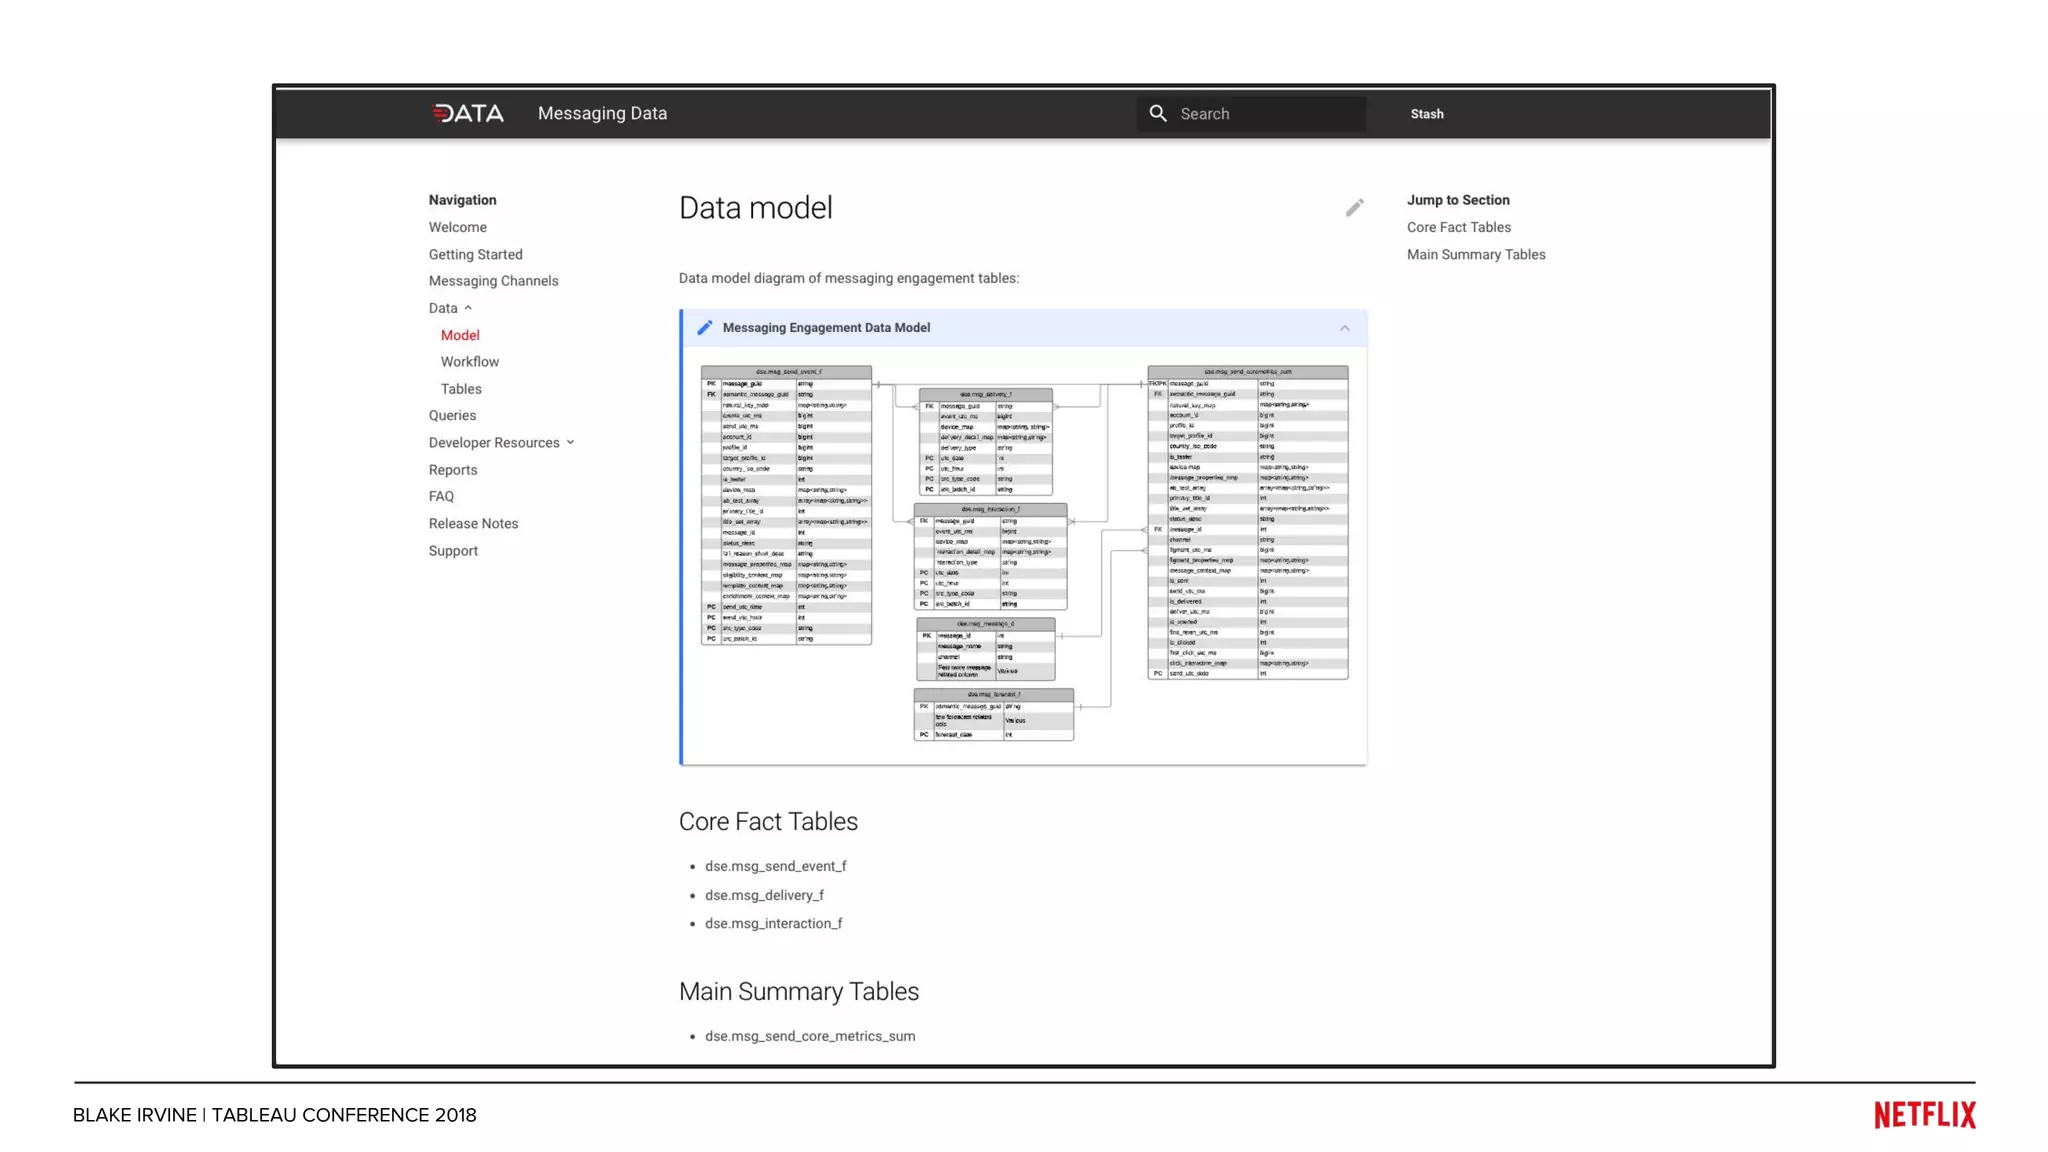Collapse the Data navigation section
The image size is (2048, 1152).
[468, 308]
